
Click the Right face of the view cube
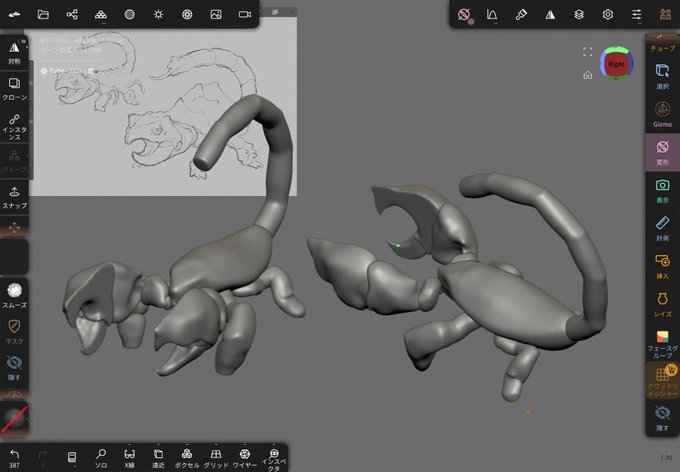click(616, 64)
